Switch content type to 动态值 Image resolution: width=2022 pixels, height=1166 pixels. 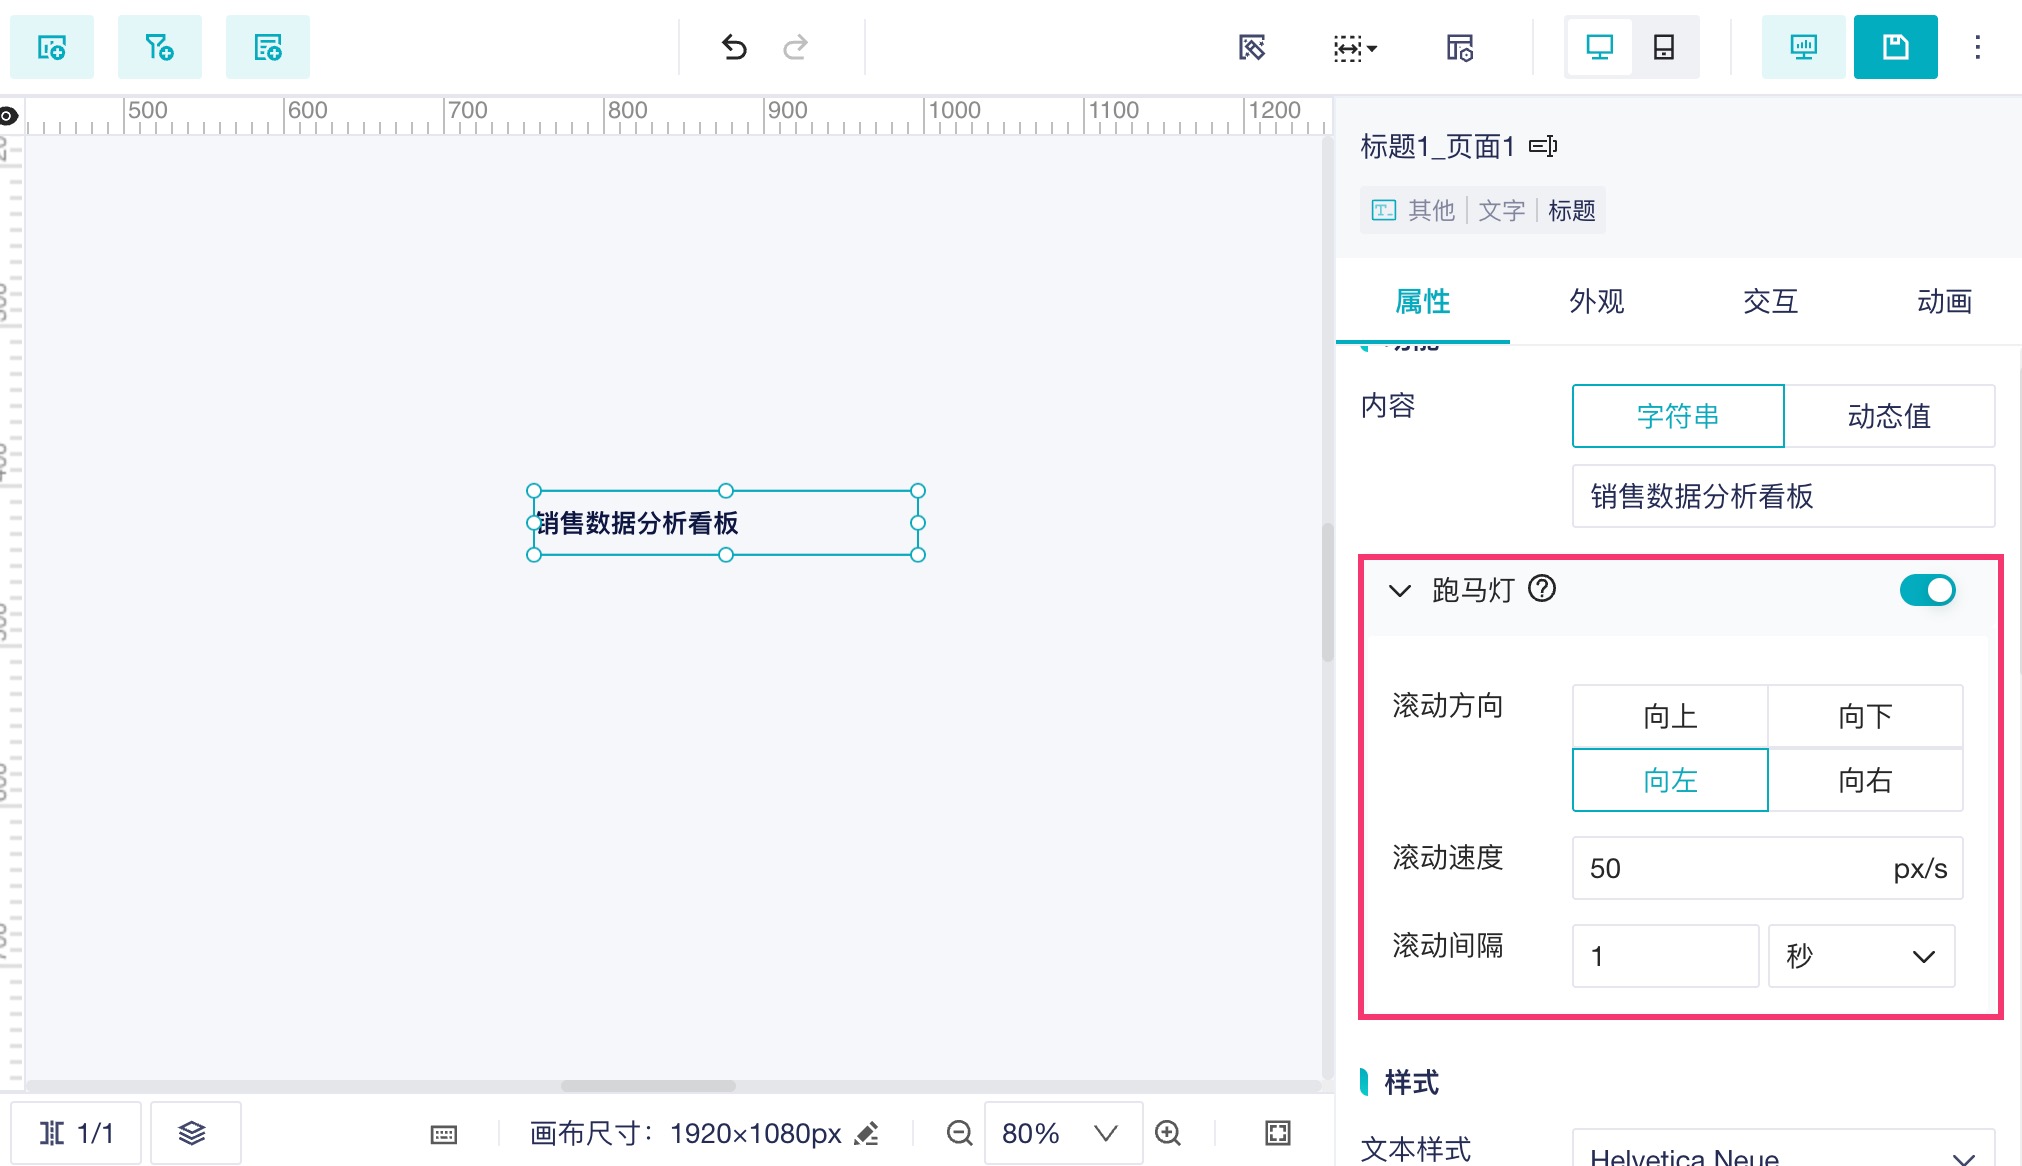point(1888,416)
